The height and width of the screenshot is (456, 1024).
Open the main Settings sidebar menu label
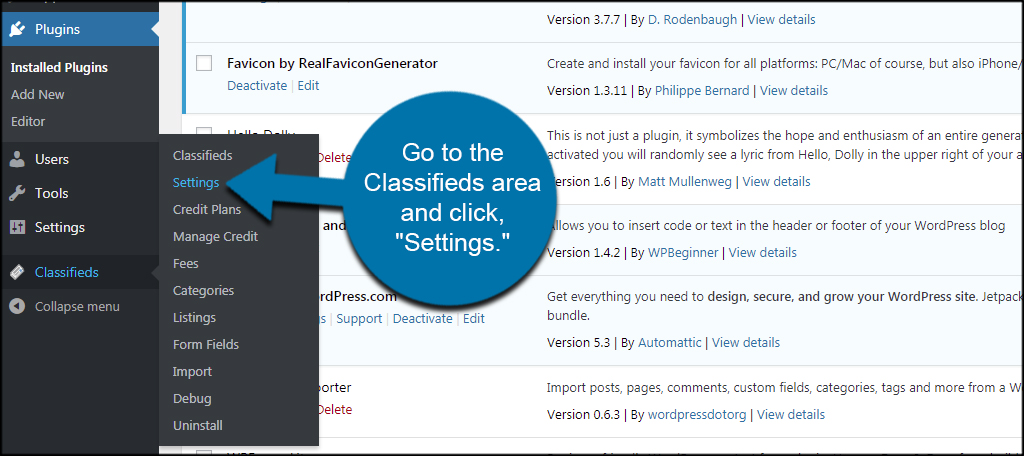(x=60, y=227)
